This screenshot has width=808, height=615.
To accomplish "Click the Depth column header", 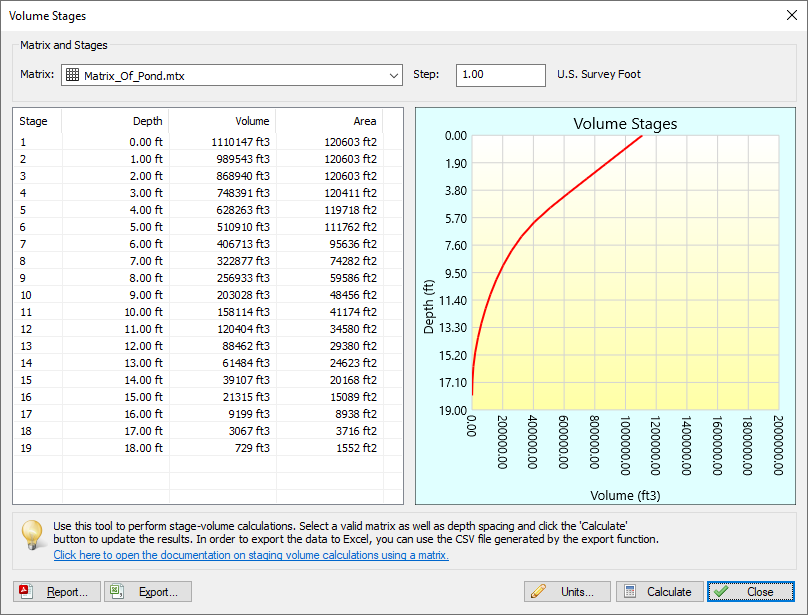I will [116, 121].
